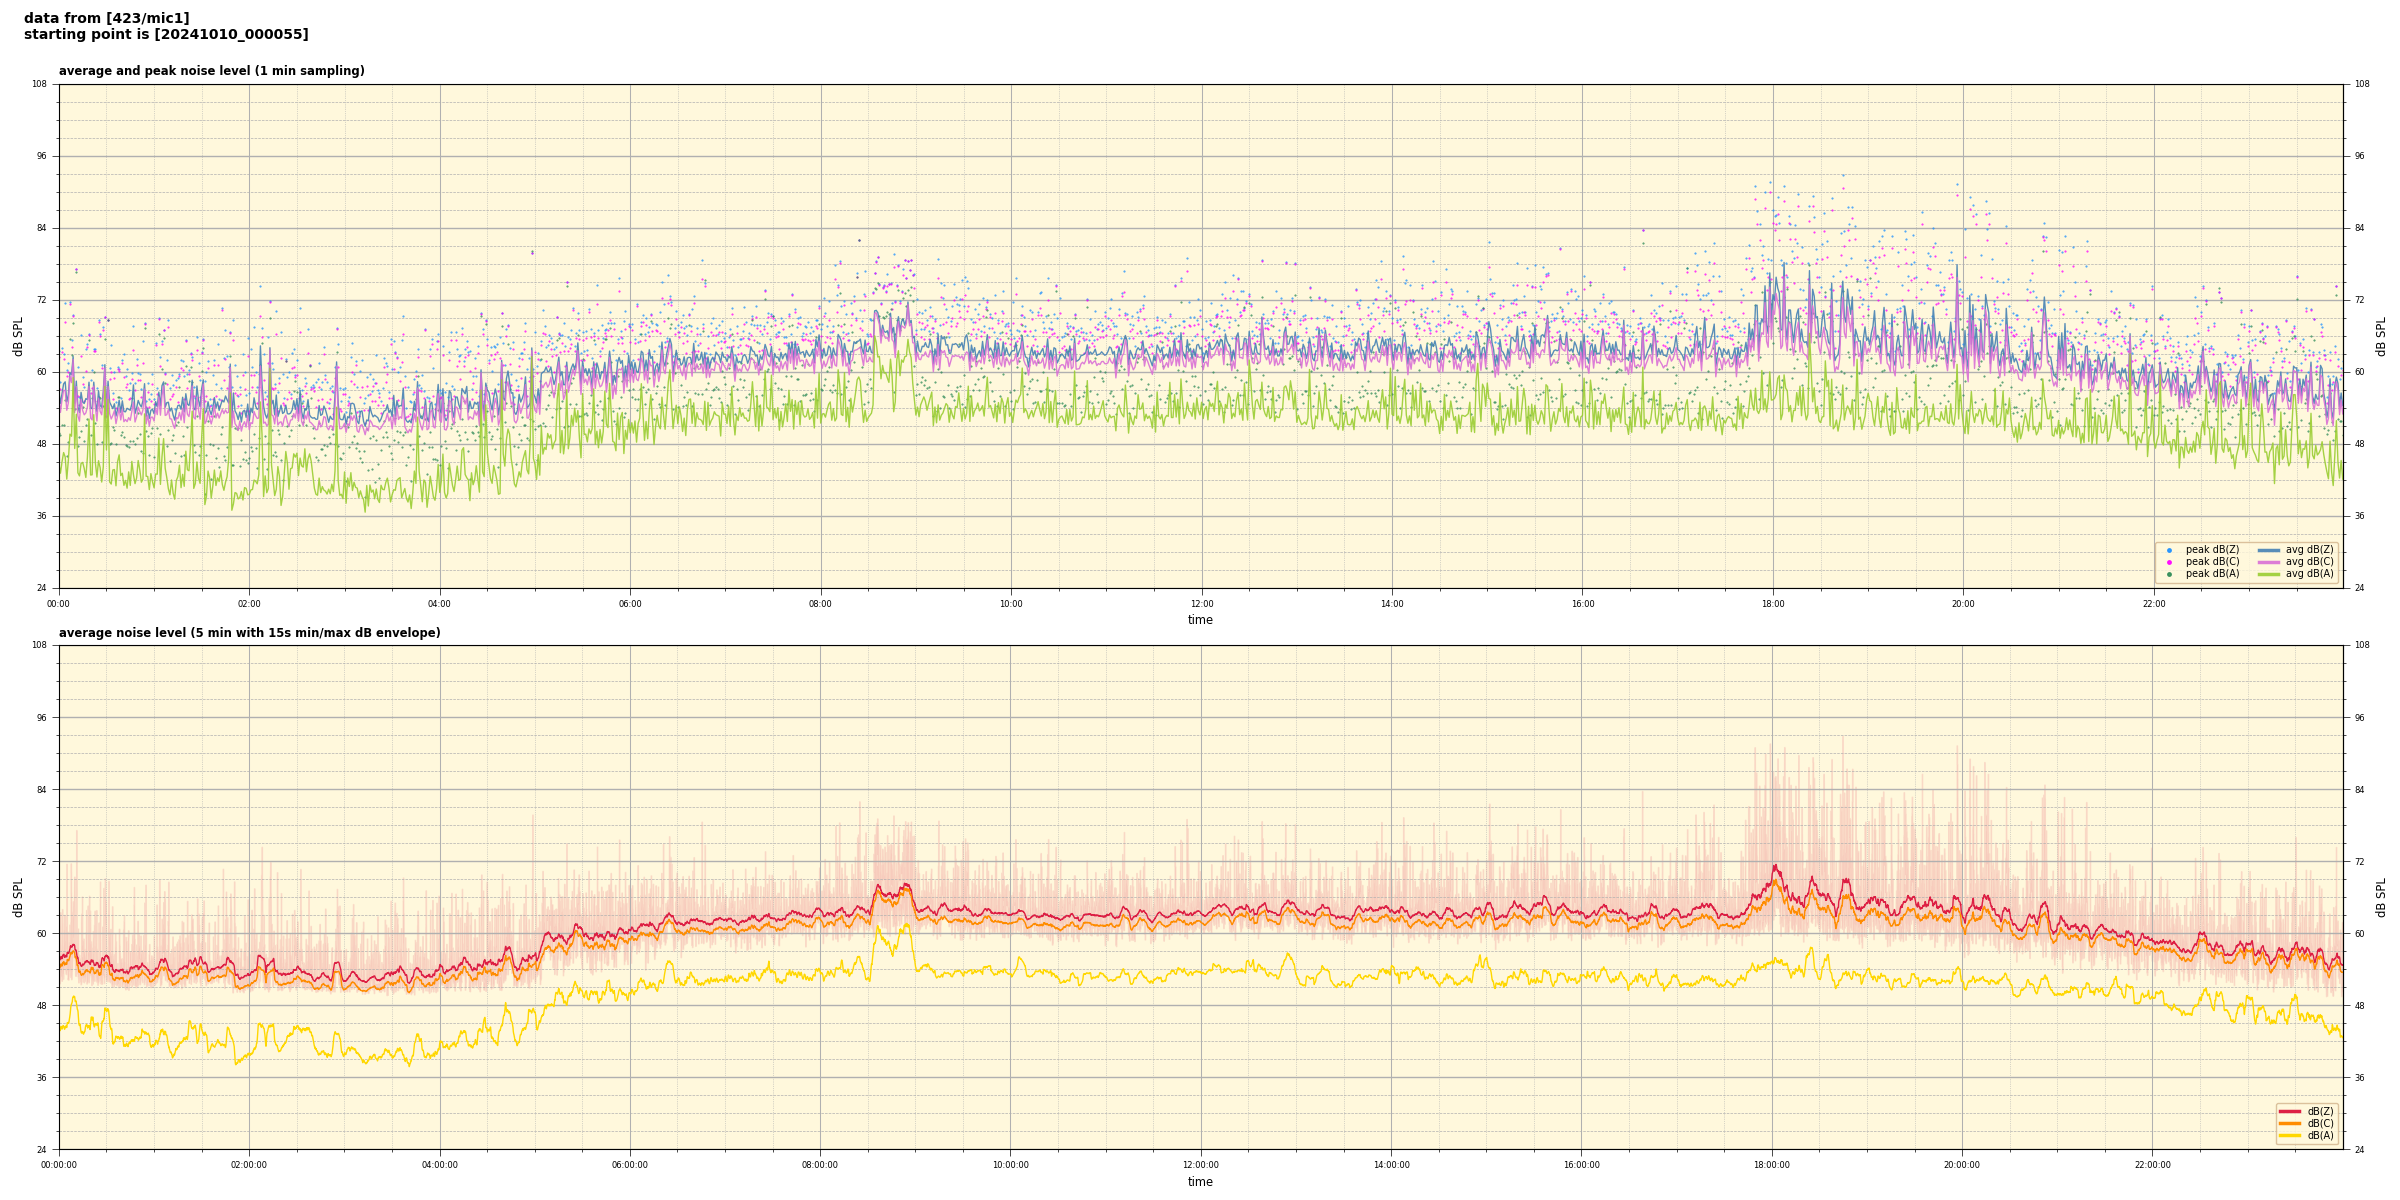
Task: Click the 12:00:00 tick label on the bottom chart
Action: 1200,1165
